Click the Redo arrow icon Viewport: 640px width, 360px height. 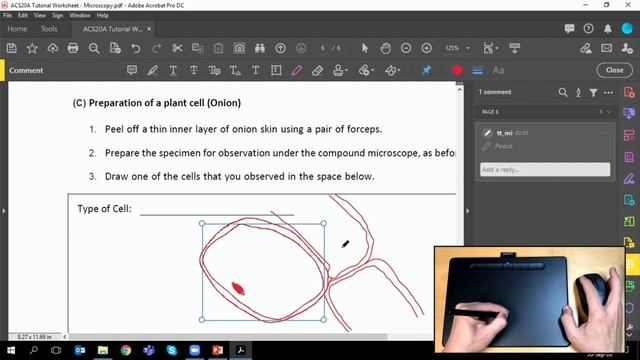[156, 48]
